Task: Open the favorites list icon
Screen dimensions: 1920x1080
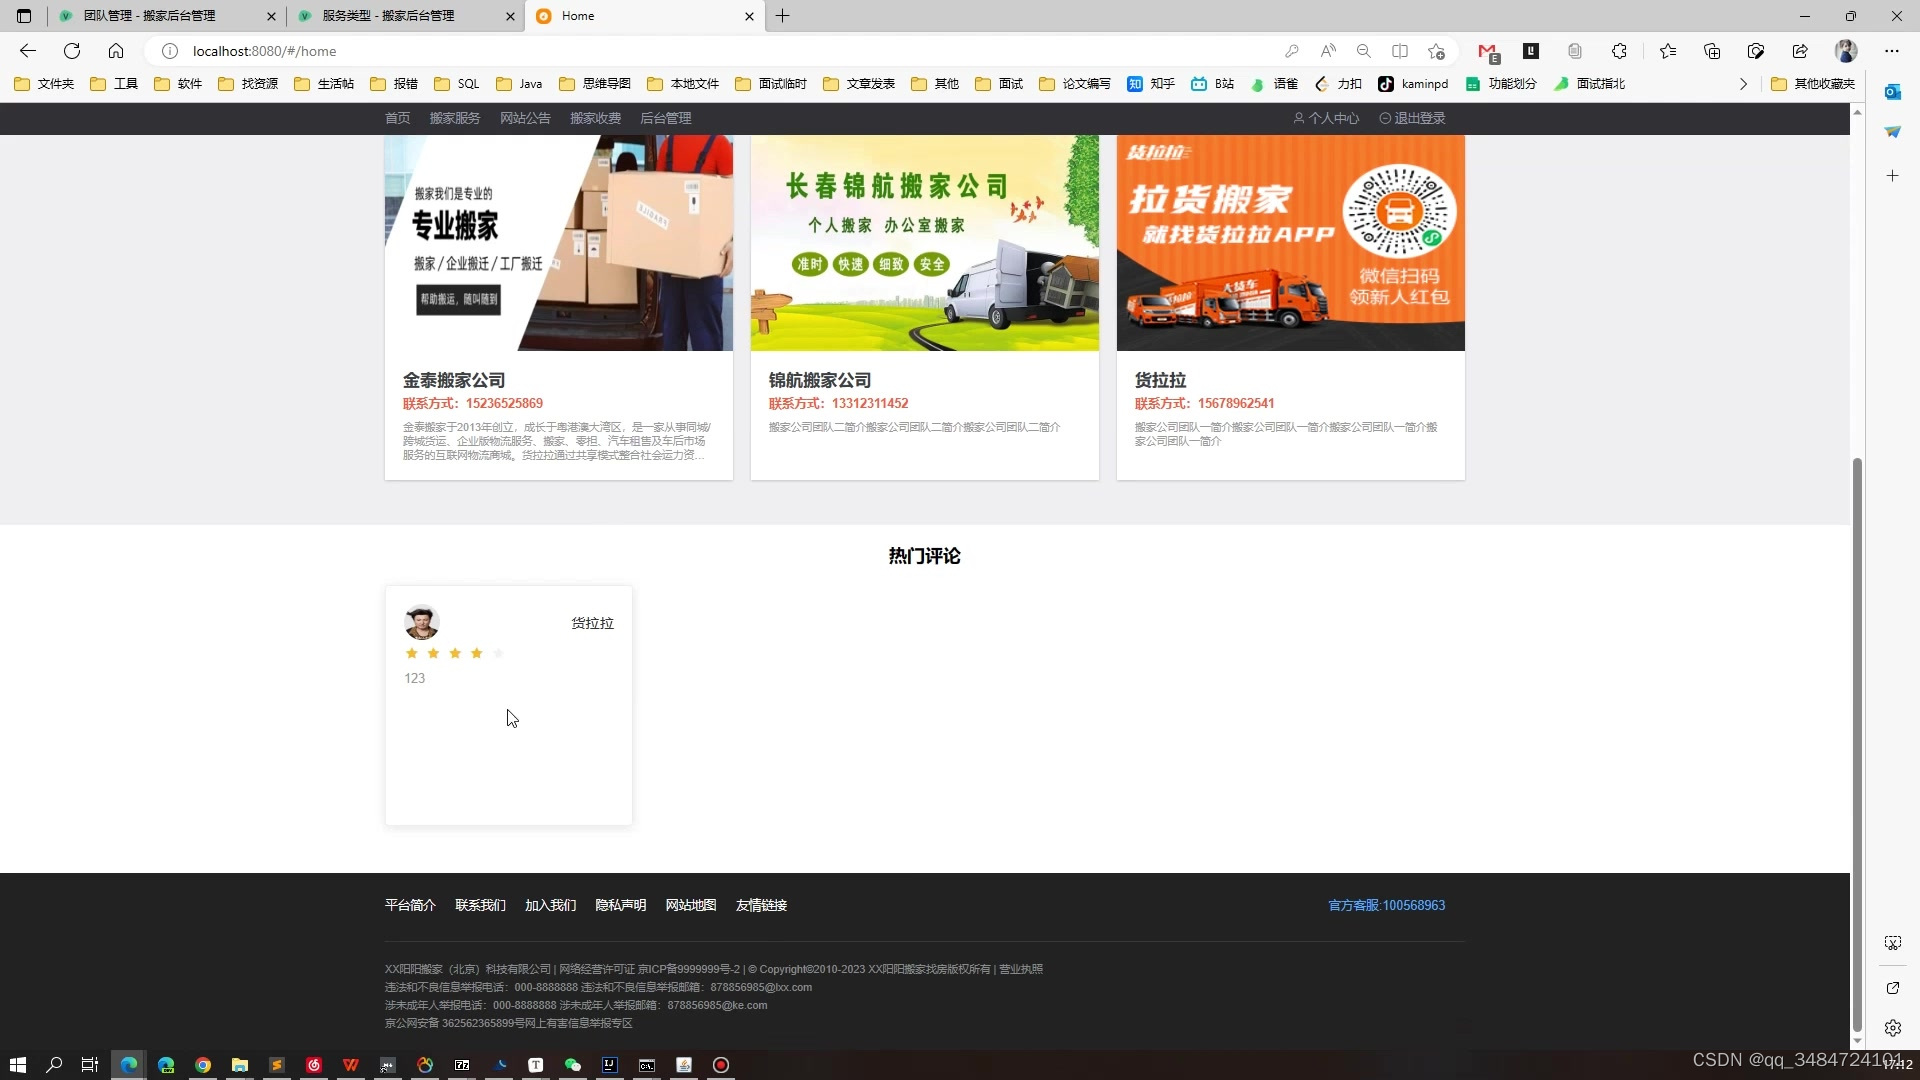Action: click(x=1668, y=51)
